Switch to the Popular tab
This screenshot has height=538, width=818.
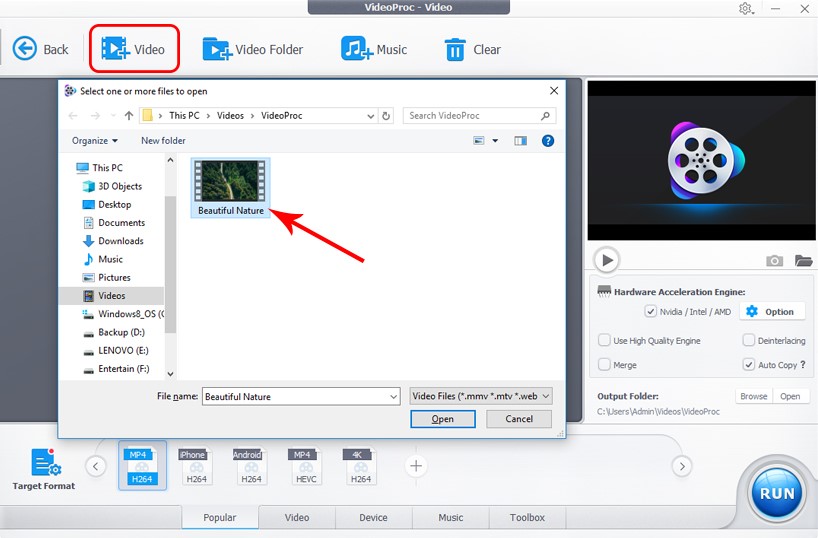pos(220,517)
